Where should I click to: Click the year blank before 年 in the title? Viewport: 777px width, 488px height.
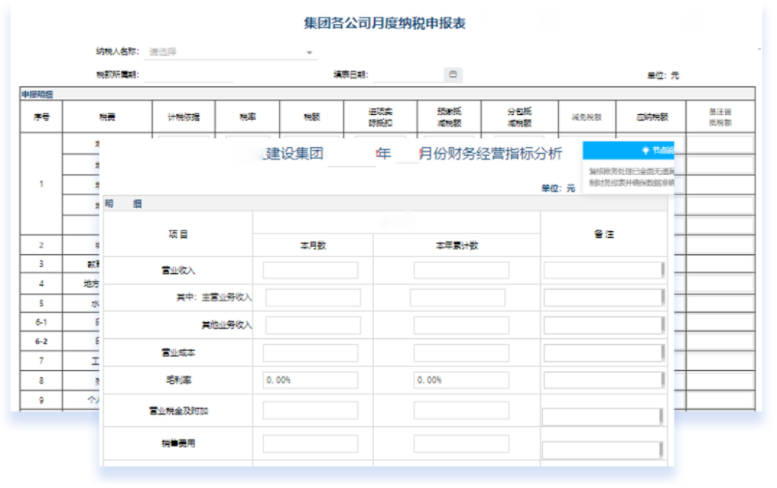click(350, 154)
